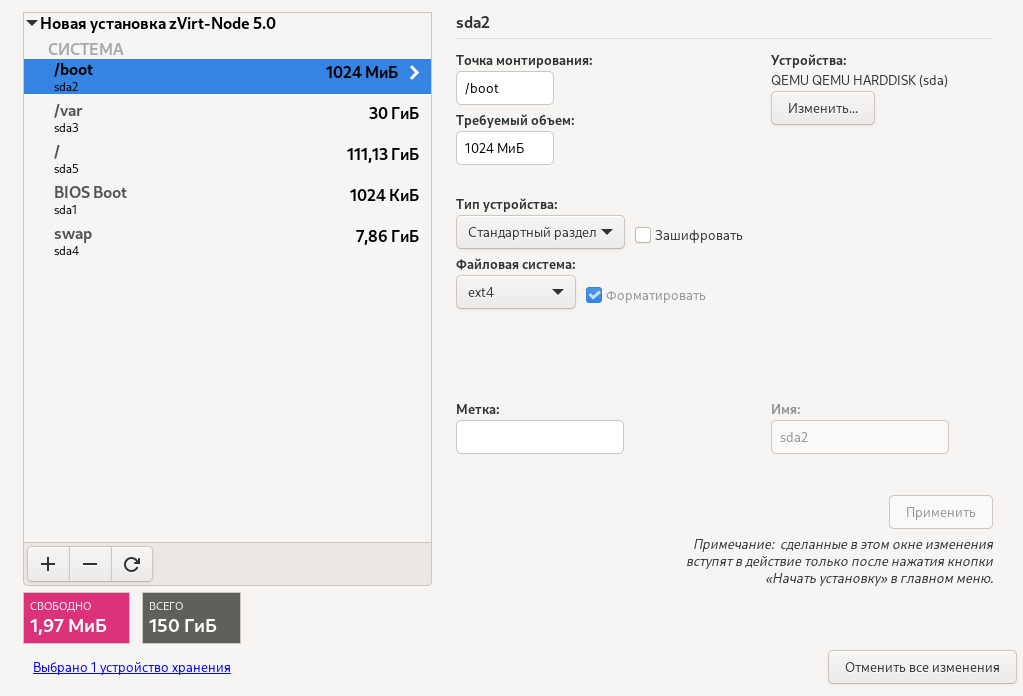
Task: Click the plus icon to add mount point
Action: (48, 564)
